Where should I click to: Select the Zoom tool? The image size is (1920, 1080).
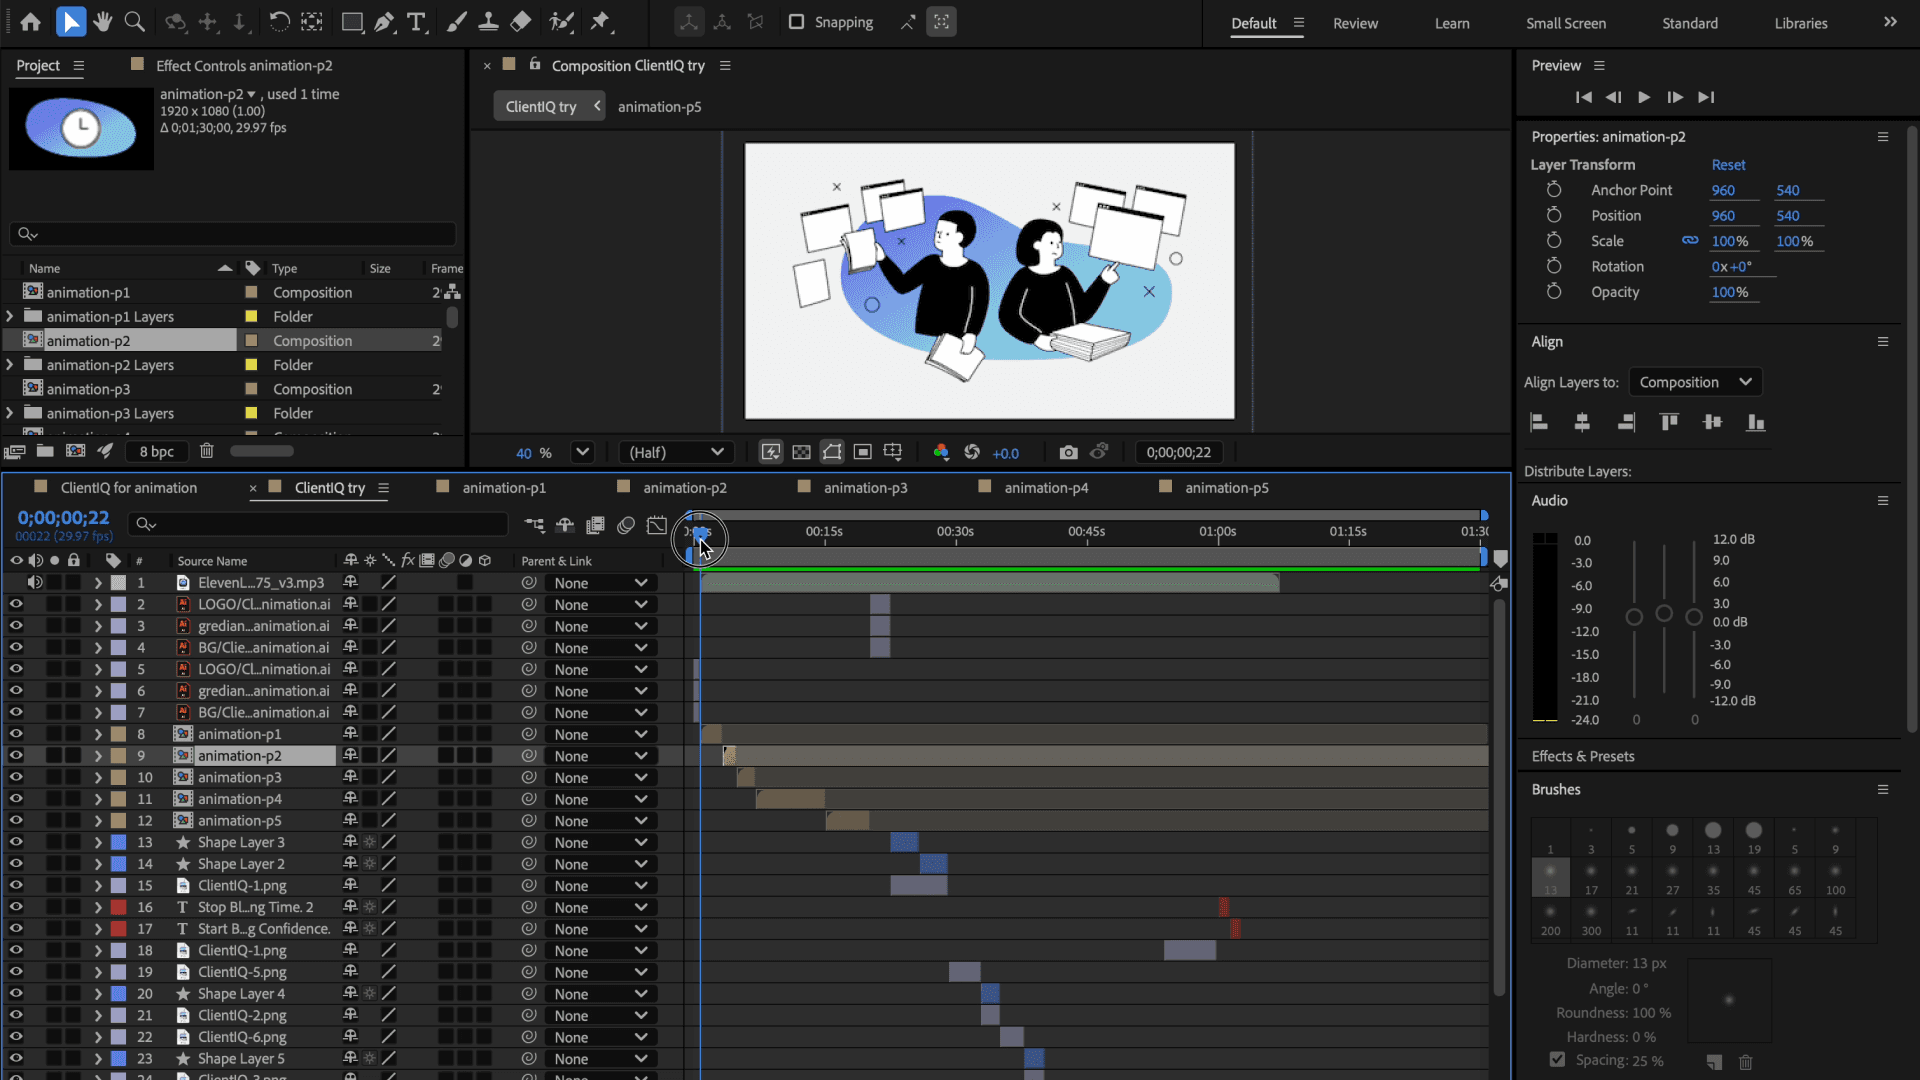(x=134, y=22)
